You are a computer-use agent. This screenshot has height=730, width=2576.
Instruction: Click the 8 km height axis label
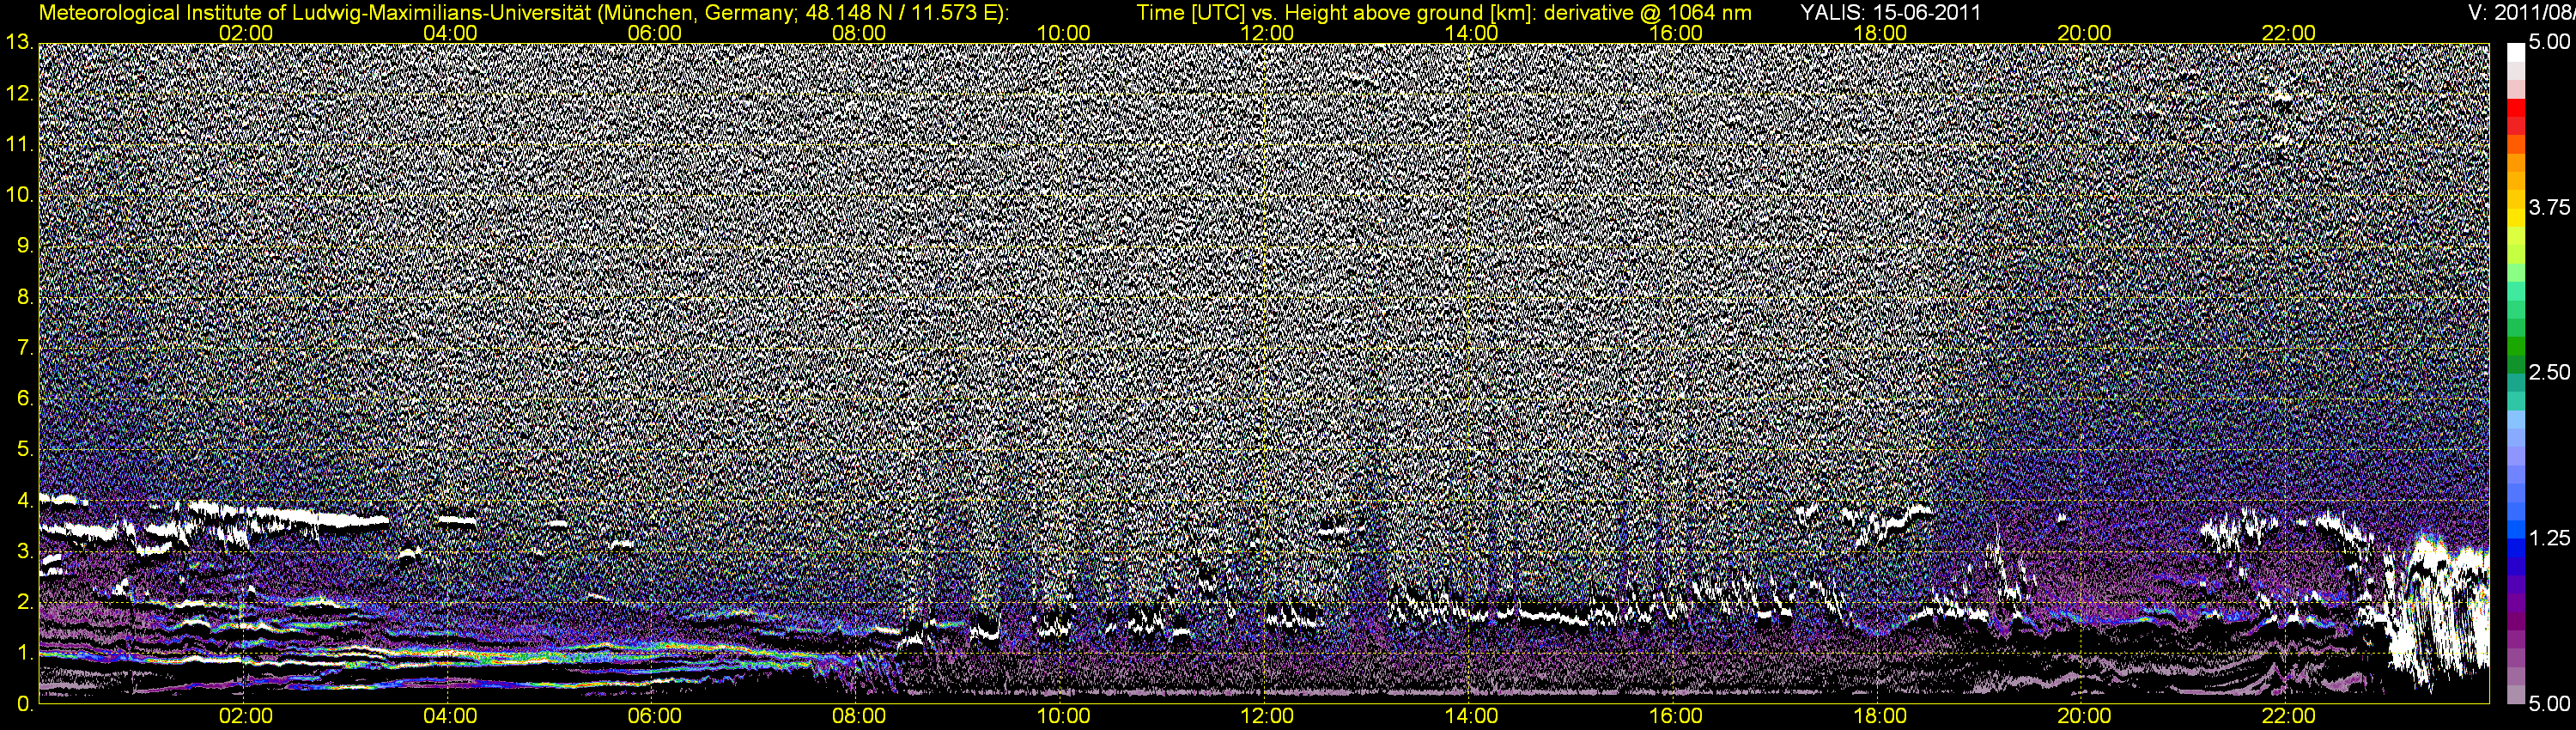tap(25, 297)
